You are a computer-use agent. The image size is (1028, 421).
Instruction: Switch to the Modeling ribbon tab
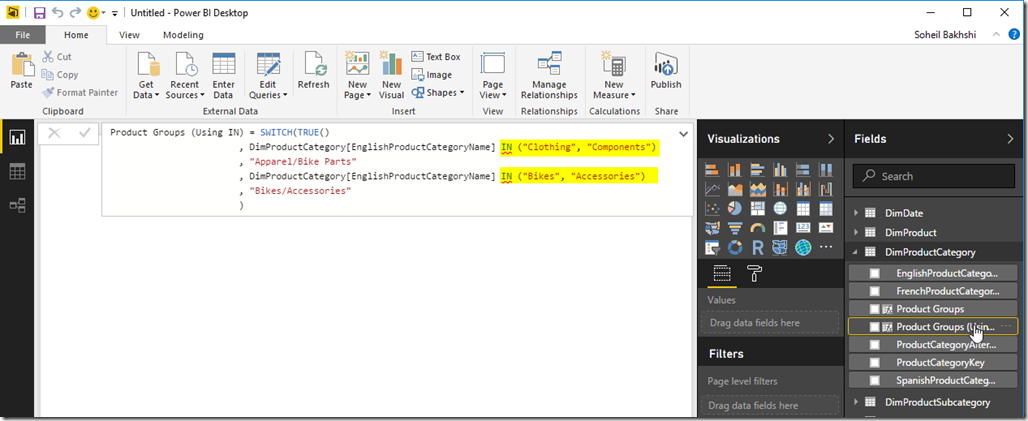(x=183, y=35)
